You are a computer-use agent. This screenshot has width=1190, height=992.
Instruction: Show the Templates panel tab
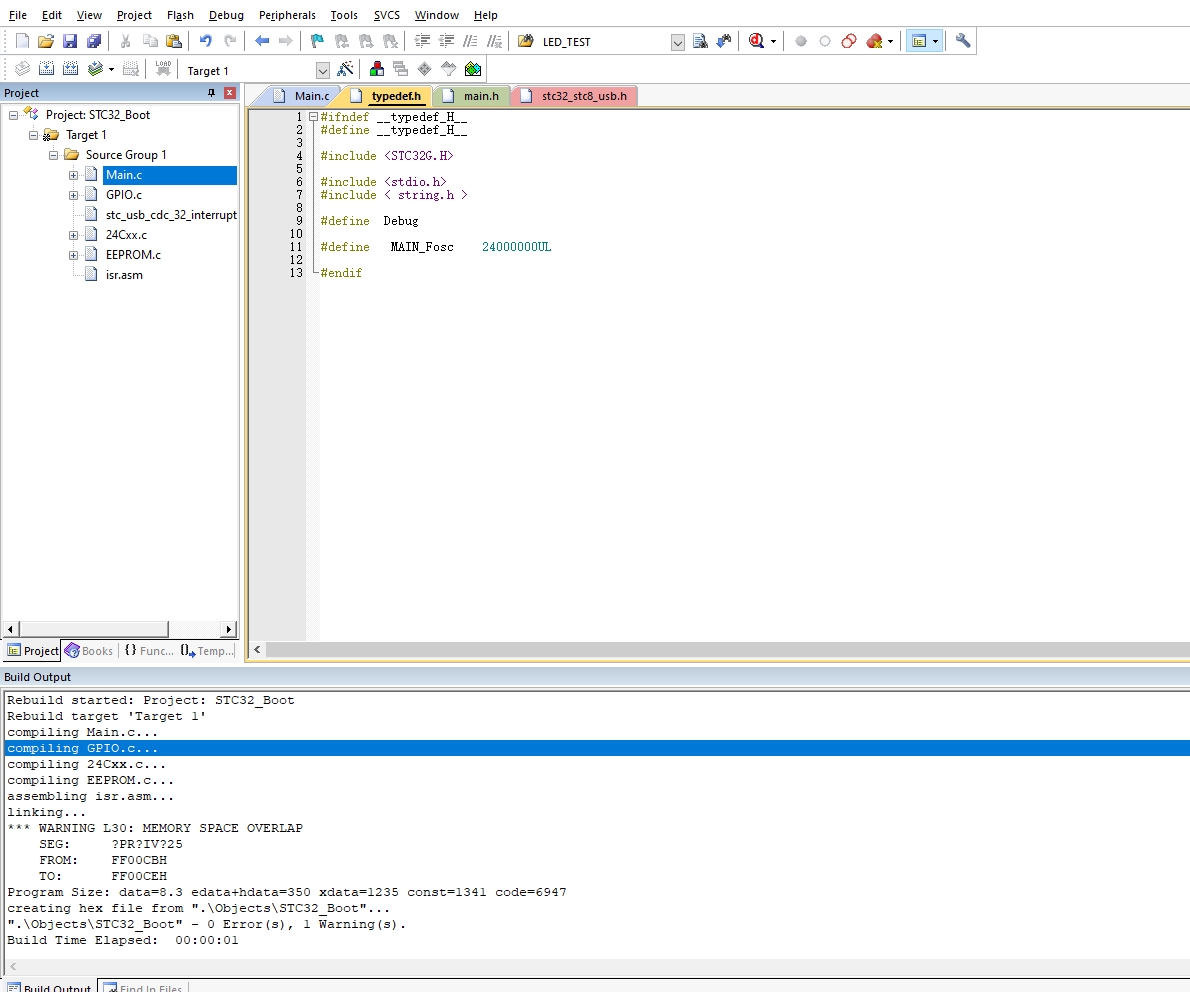point(207,650)
